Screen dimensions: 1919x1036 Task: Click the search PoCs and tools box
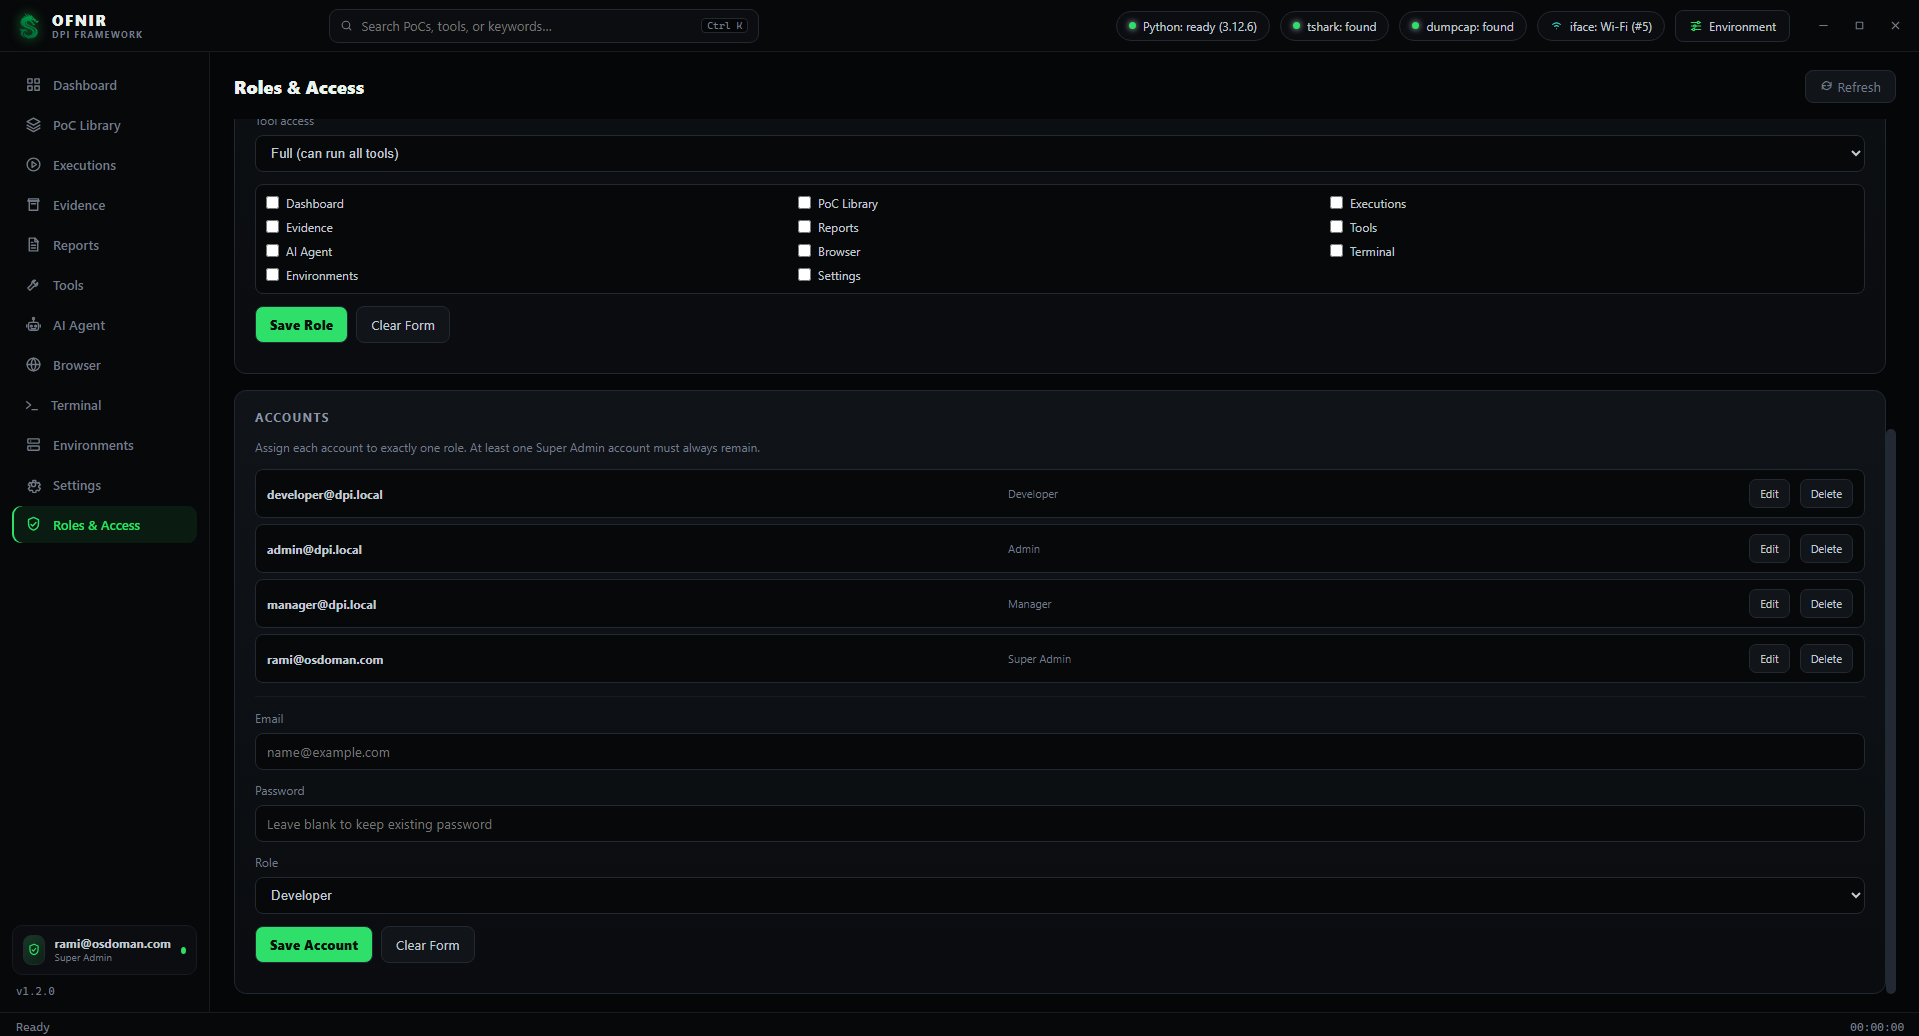pos(543,26)
